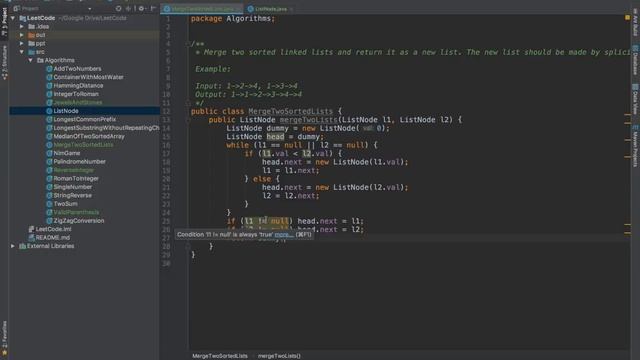The width and height of the screenshot is (640, 360).
Task: Open the Favorites tool window tab
Action: pos(4,338)
